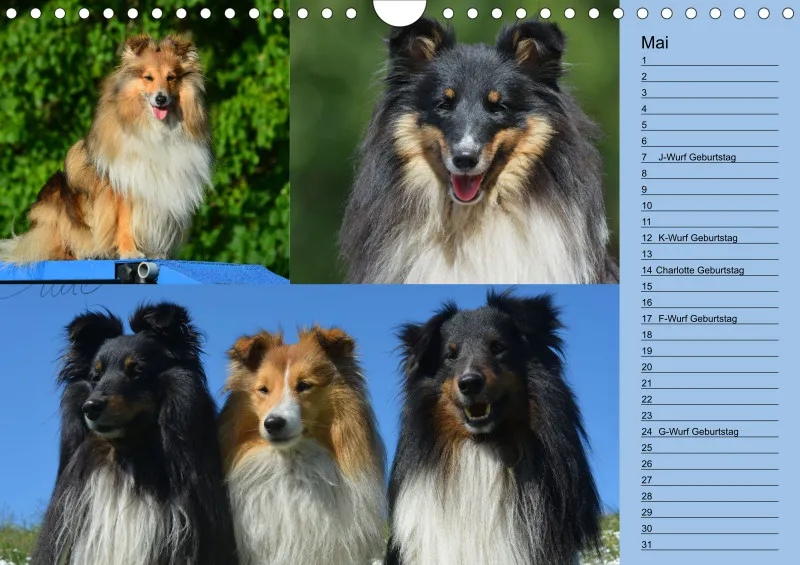
Task: Click the day number 28 line
Action: (709, 496)
